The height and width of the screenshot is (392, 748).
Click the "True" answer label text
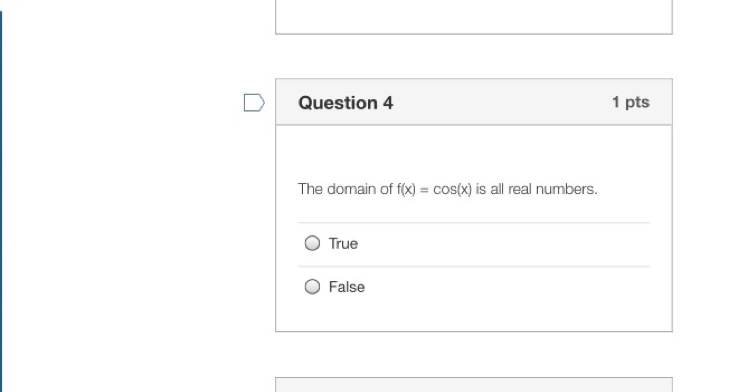pyautogui.click(x=343, y=244)
